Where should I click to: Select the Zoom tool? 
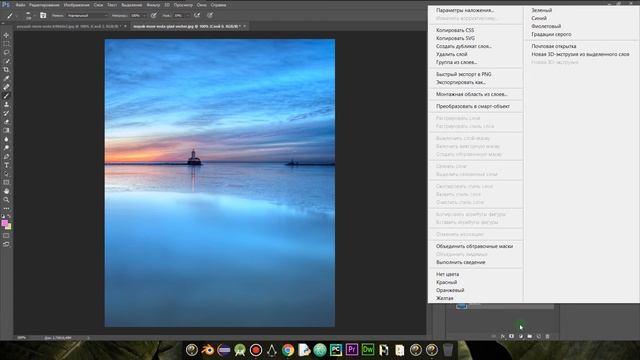click(x=6, y=200)
